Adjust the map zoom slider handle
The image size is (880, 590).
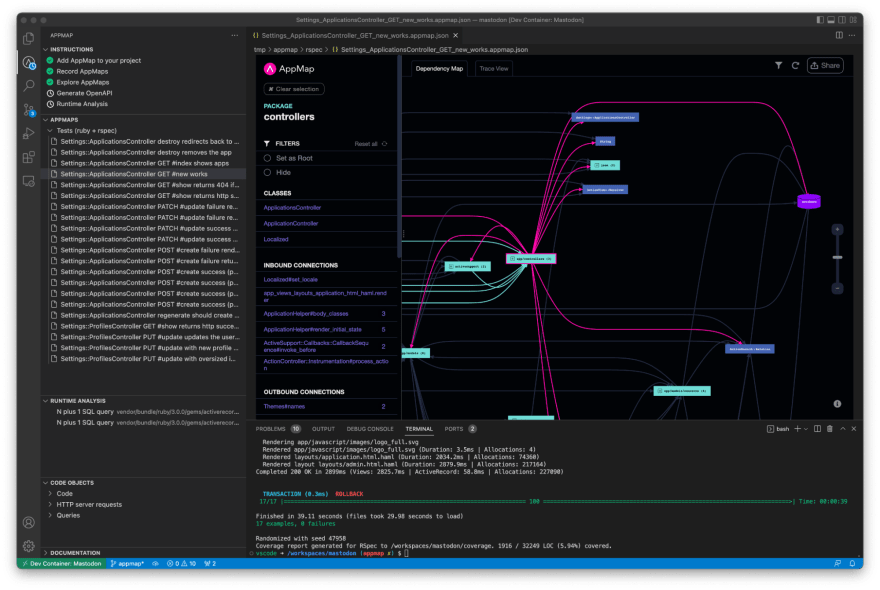coord(837,257)
